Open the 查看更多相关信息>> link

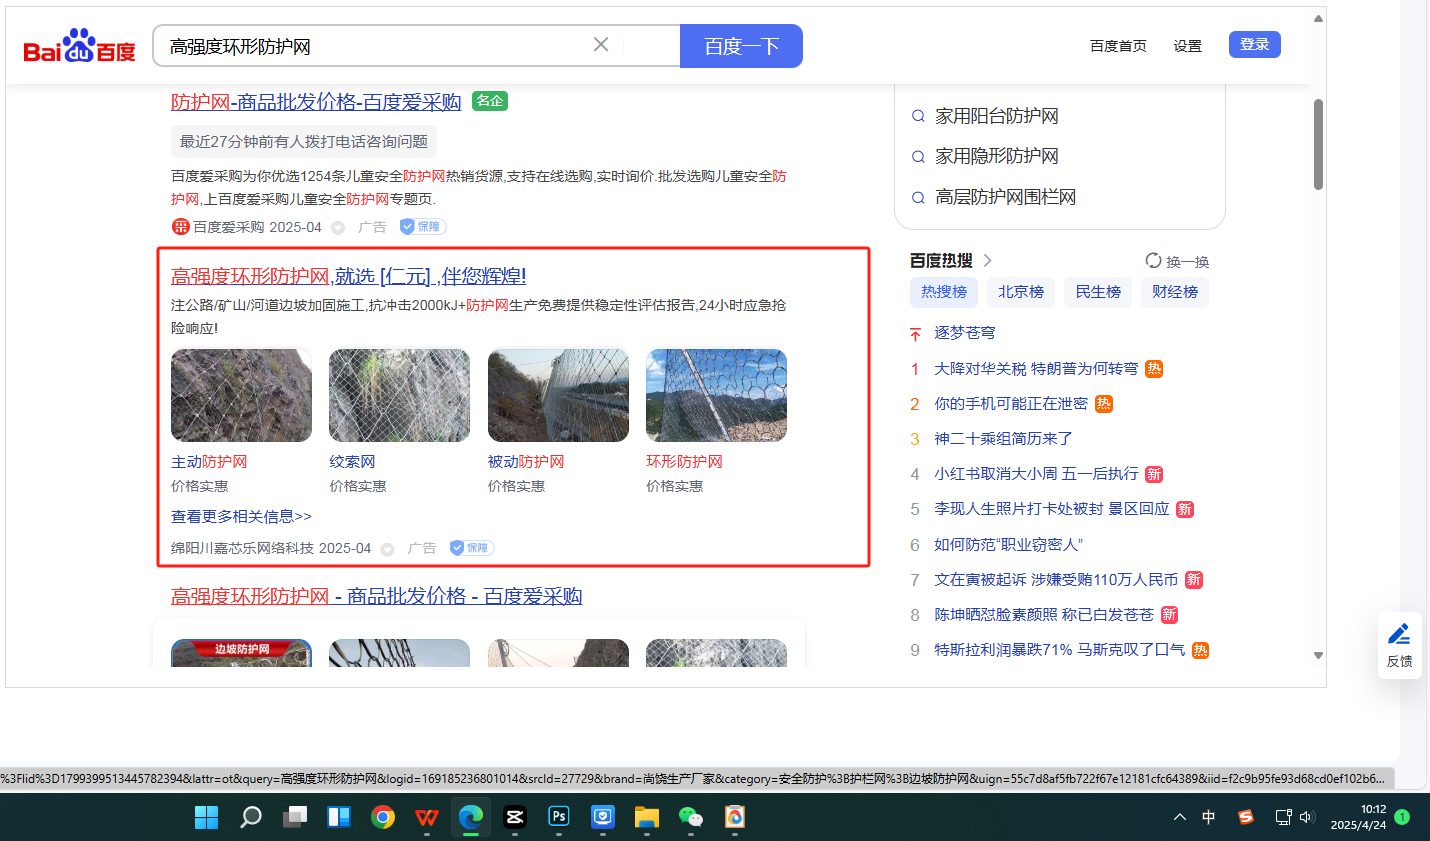point(241,517)
